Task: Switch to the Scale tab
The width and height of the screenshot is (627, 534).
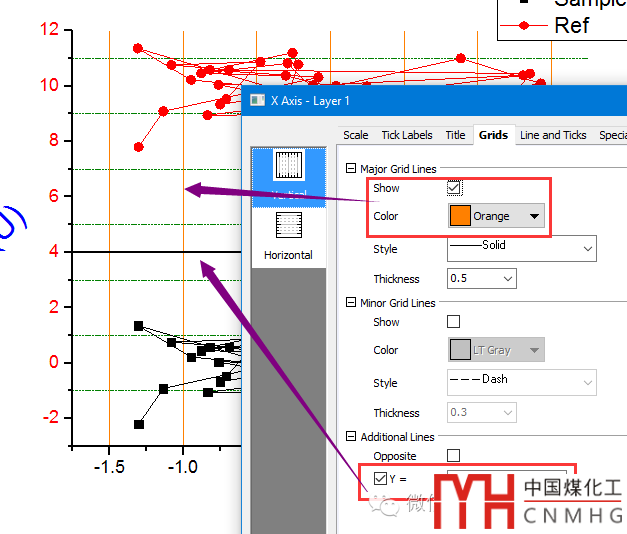Action: 355,135
